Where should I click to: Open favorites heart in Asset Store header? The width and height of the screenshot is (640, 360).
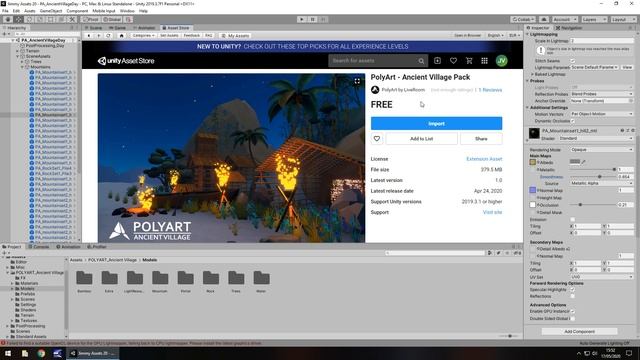pyautogui.click(x=453, y=60)
